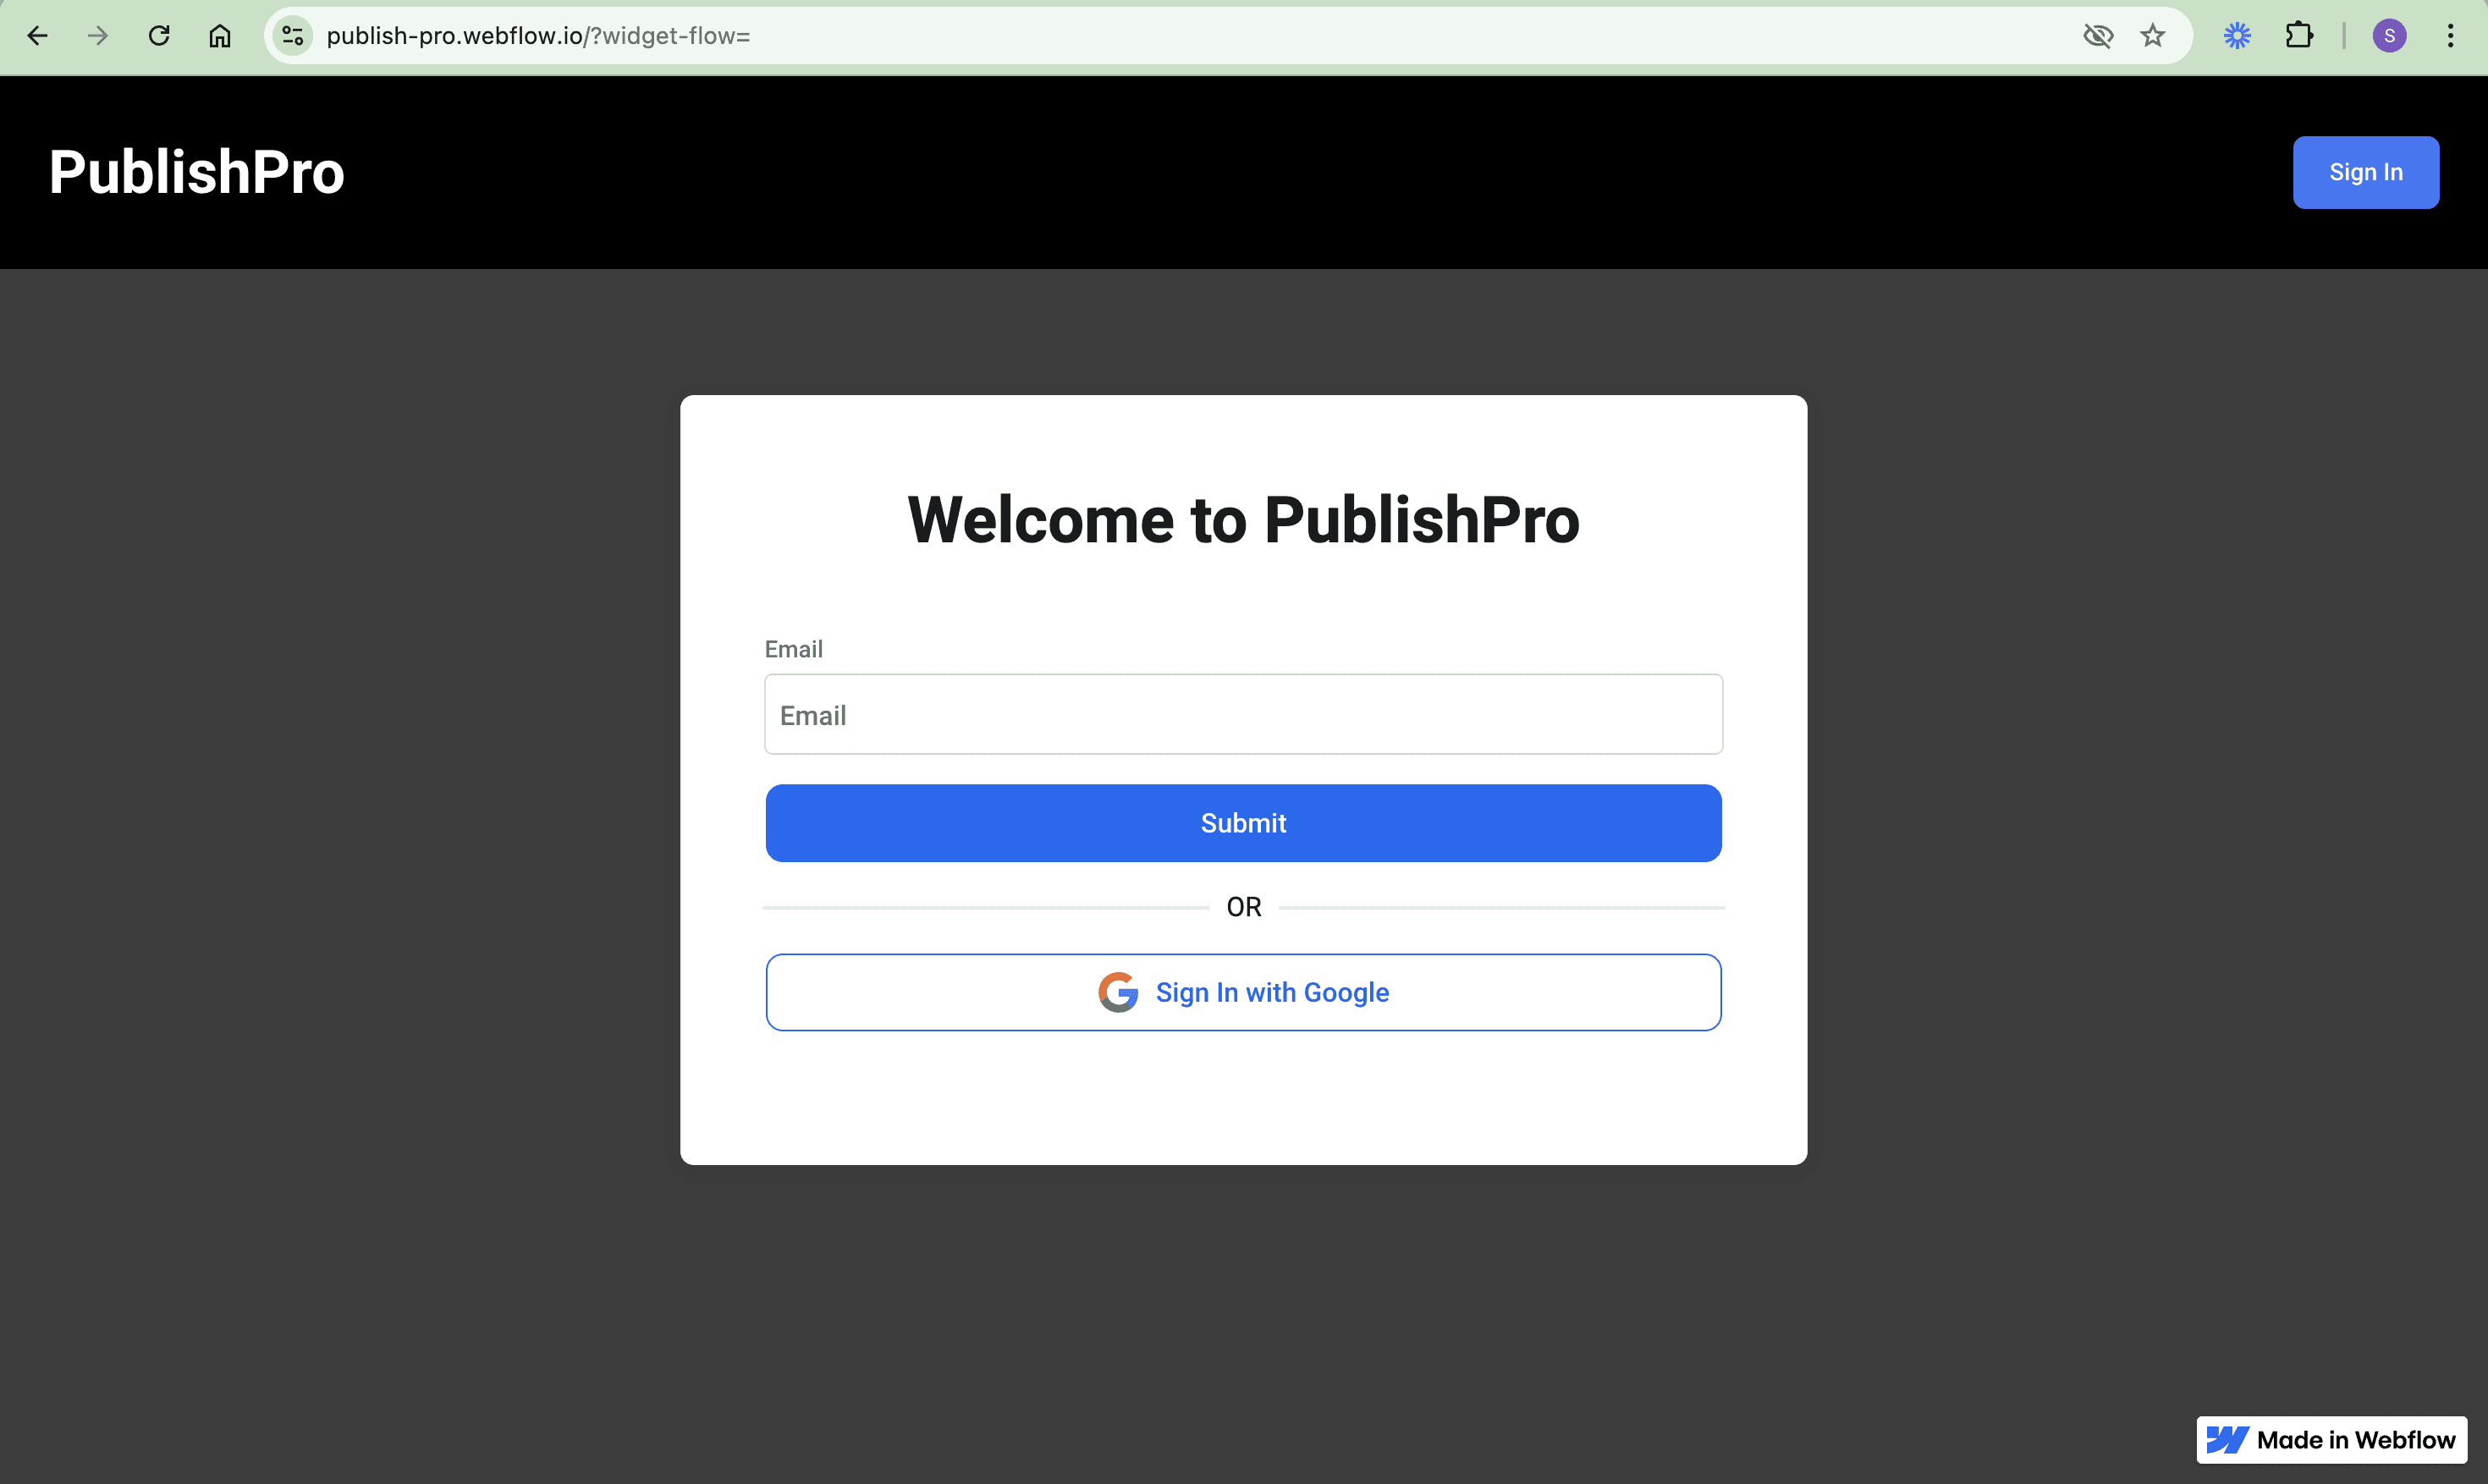Click the address bar URL
The height and width of the screenshot is (1484, 2488).
[538, 36]
